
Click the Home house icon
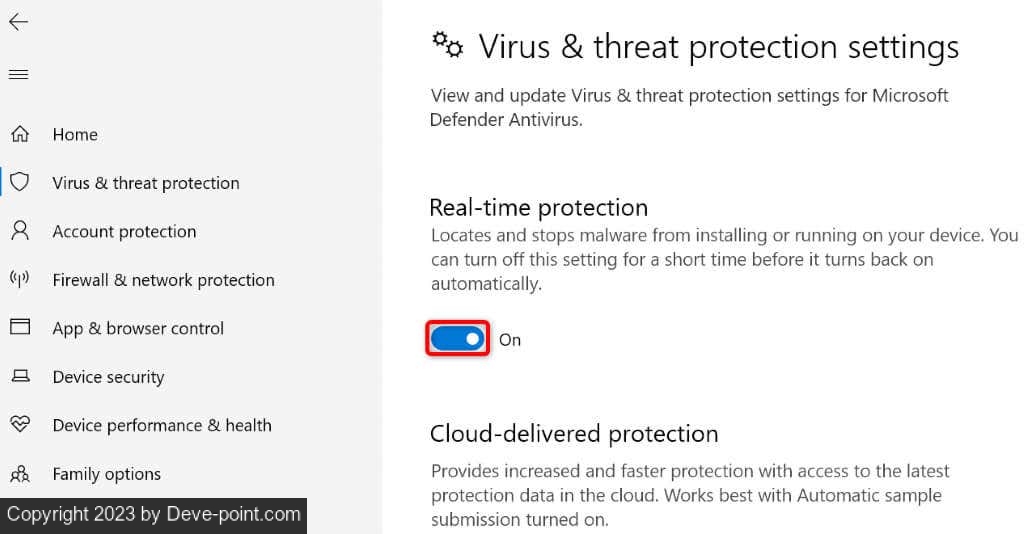(20, 134)
